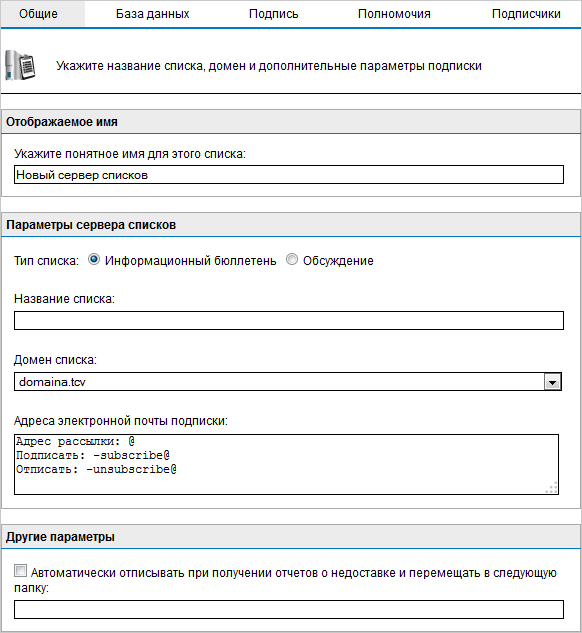This screenshot has height=633, width=582.
Task: Enable automatic unsubscribe on bounce reports
Action: 21,571
